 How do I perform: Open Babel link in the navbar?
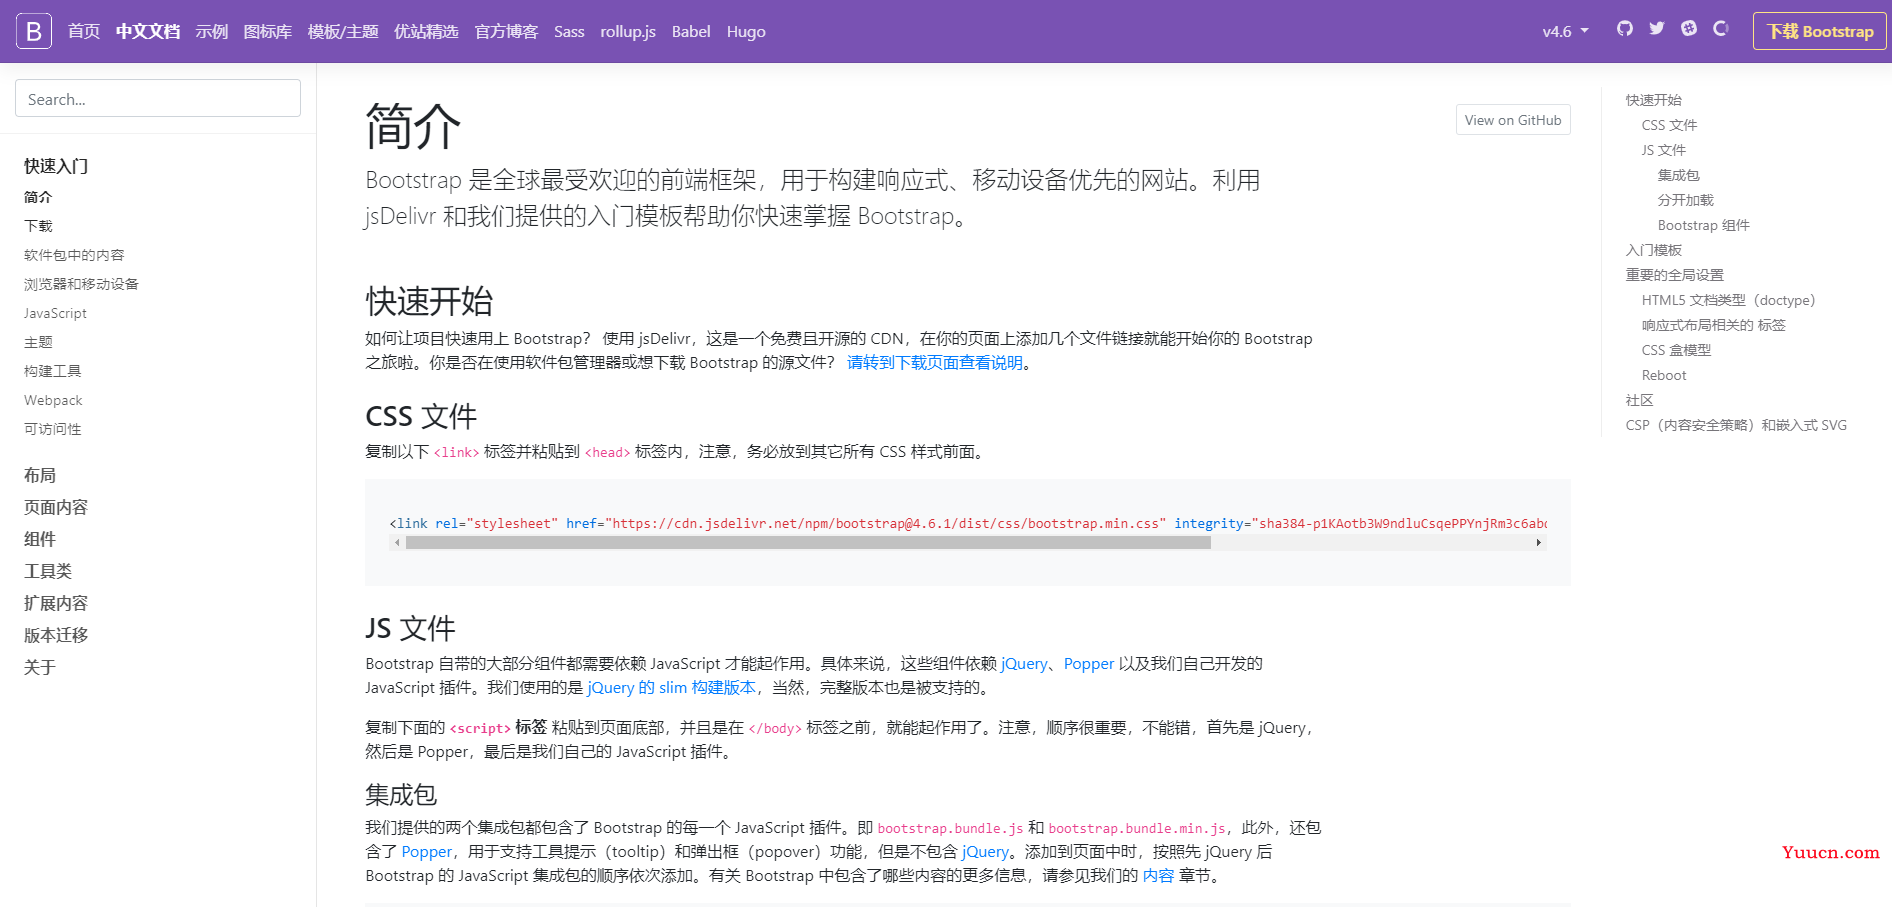tap(691, 31)
